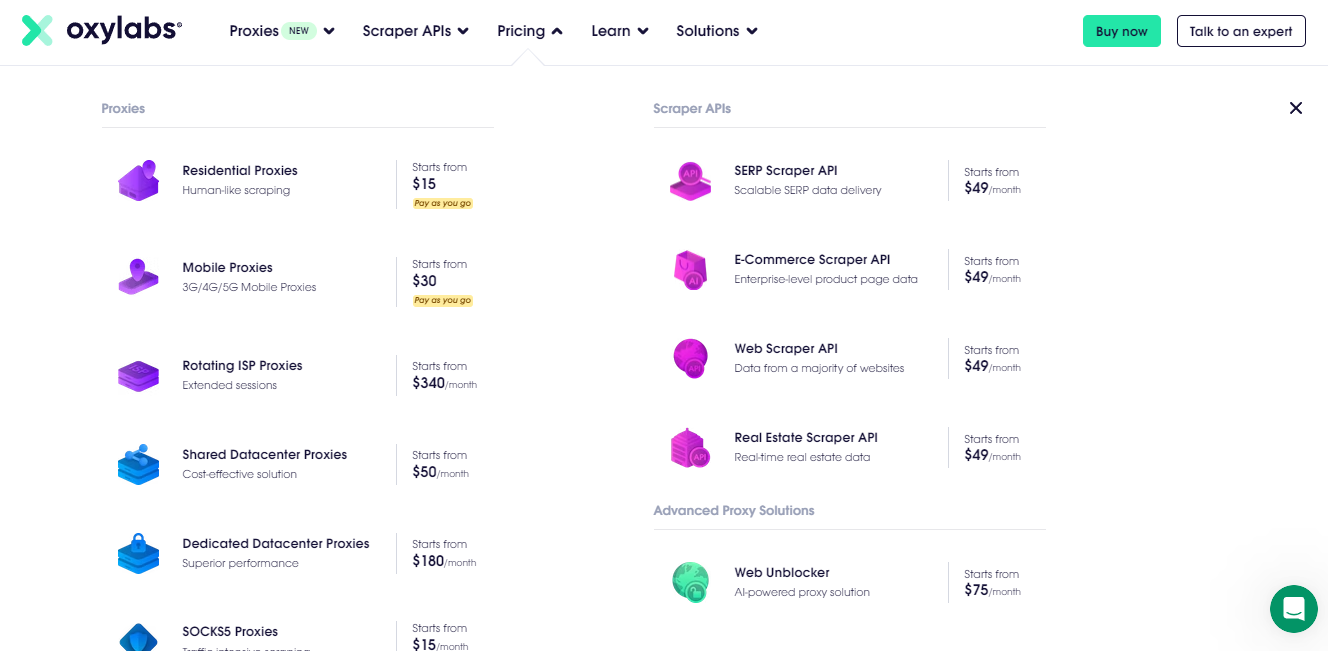The width and height of the screenshot is (1328, 651).
Task: Open Mobile Proxies pricing link
Action: point(227,268)
